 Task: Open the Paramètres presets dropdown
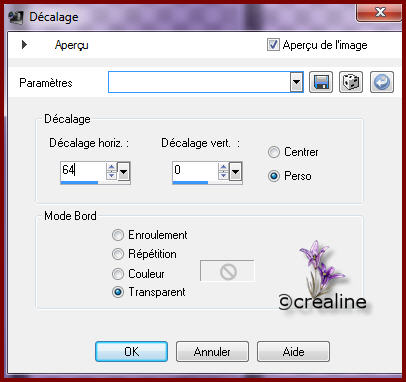[296, 82]
